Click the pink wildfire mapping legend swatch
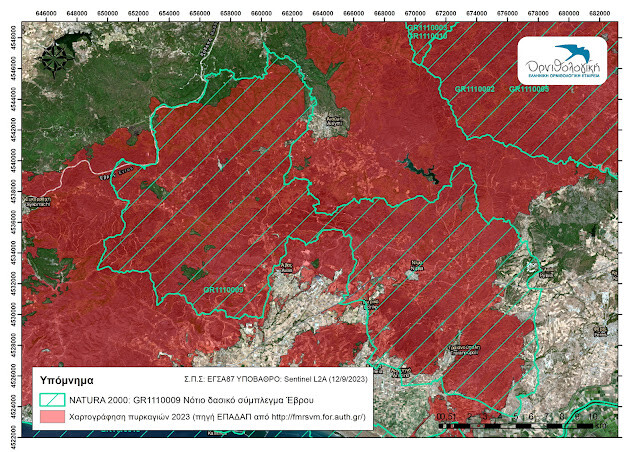The height and width of the screenshot is (452, 639). (52, 417)
